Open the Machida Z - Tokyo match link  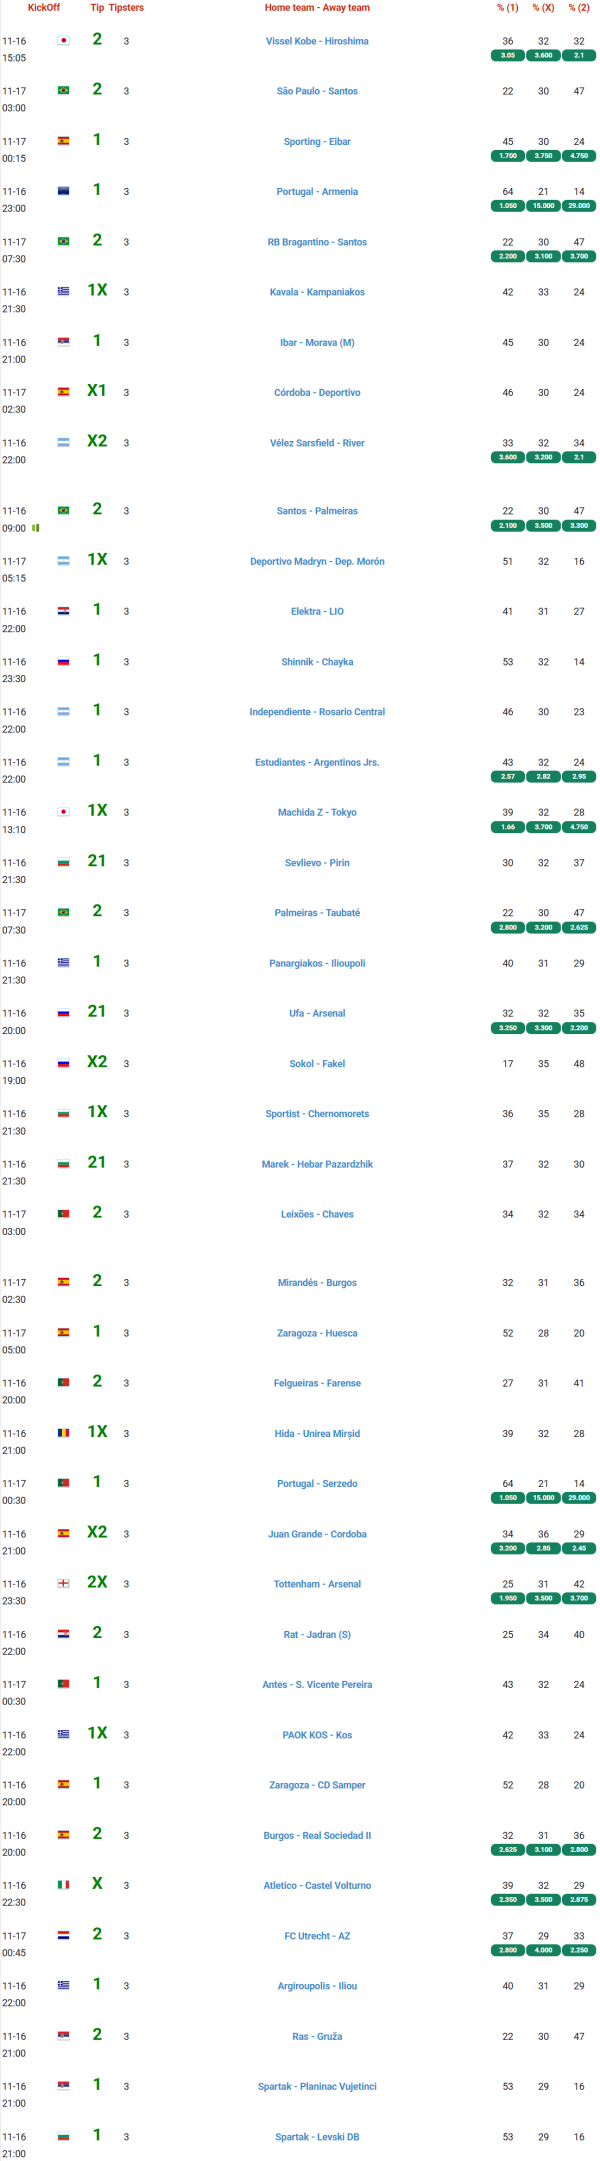tap(317, 812)
